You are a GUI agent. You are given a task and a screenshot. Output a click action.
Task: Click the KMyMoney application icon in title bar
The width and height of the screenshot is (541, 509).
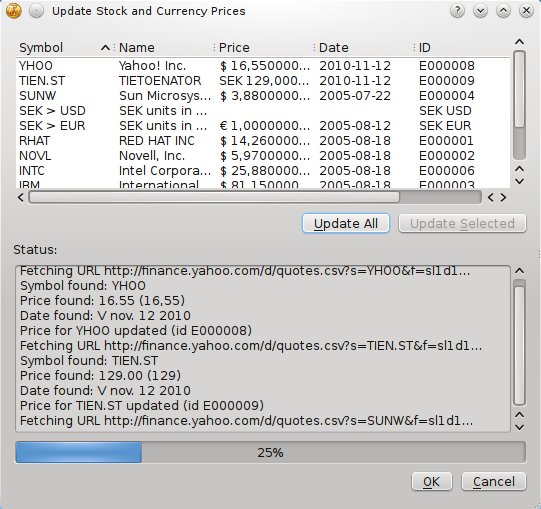coord(14,11)
